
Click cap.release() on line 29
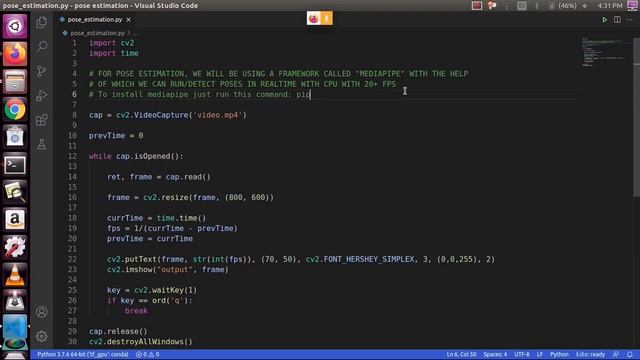[118, 331]
